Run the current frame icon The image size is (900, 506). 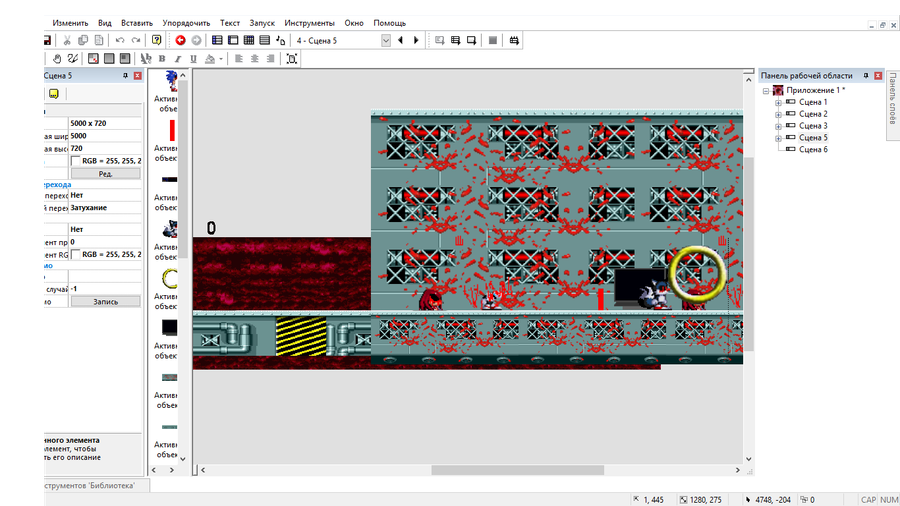471,40
